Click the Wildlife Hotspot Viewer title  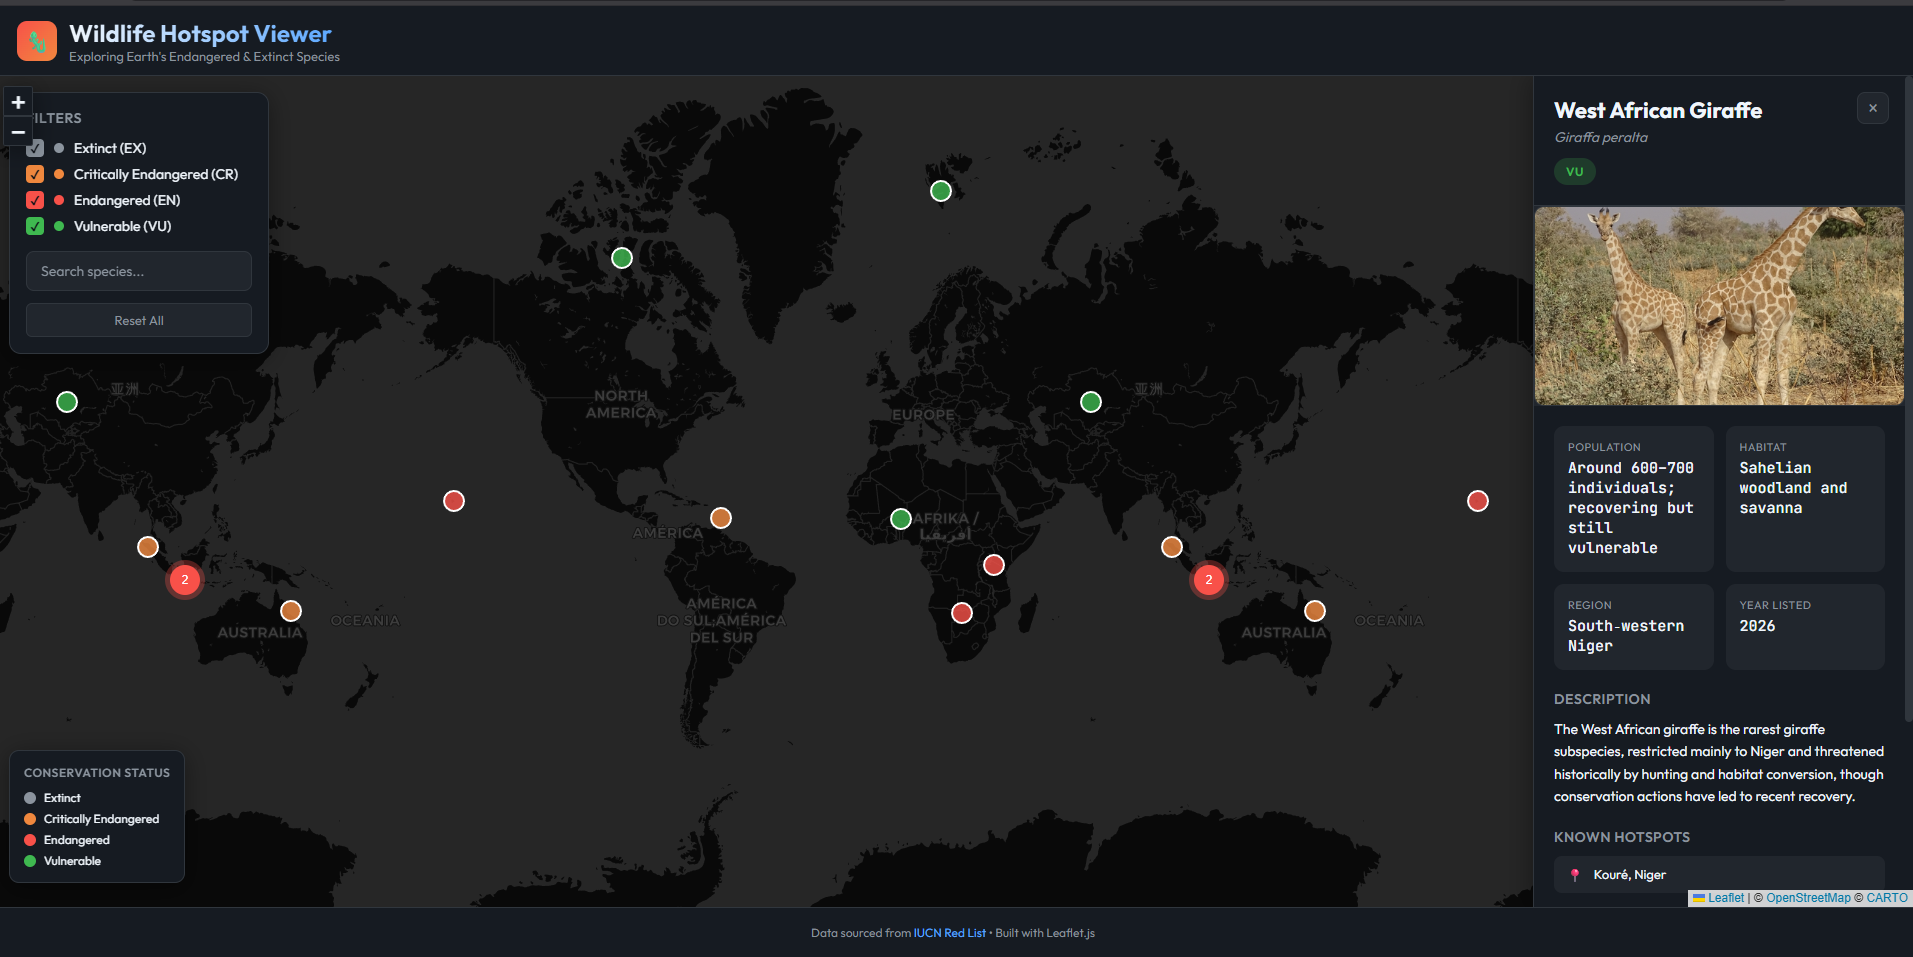[200, 34]
